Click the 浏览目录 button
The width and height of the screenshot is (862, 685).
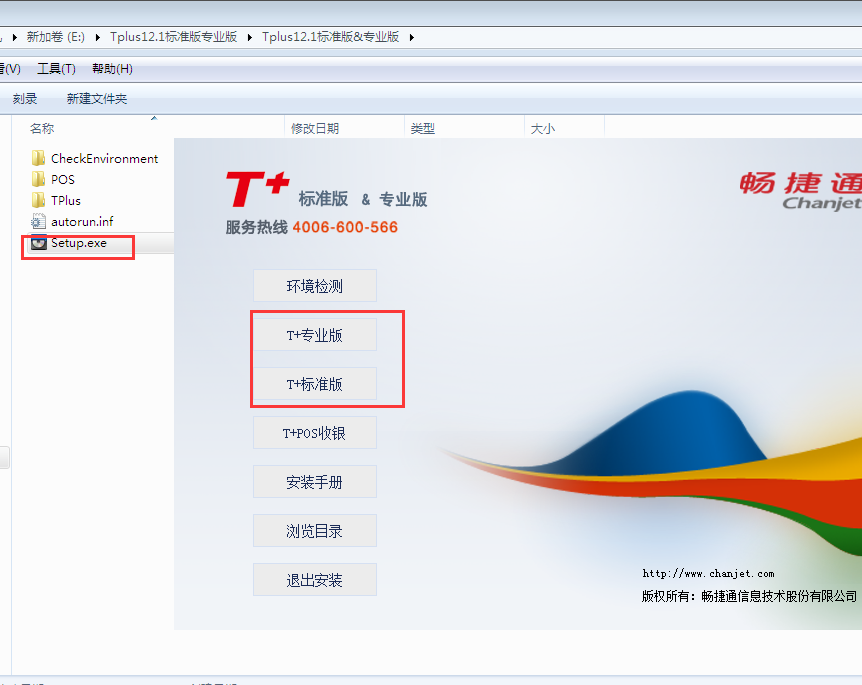pos(315,531)
